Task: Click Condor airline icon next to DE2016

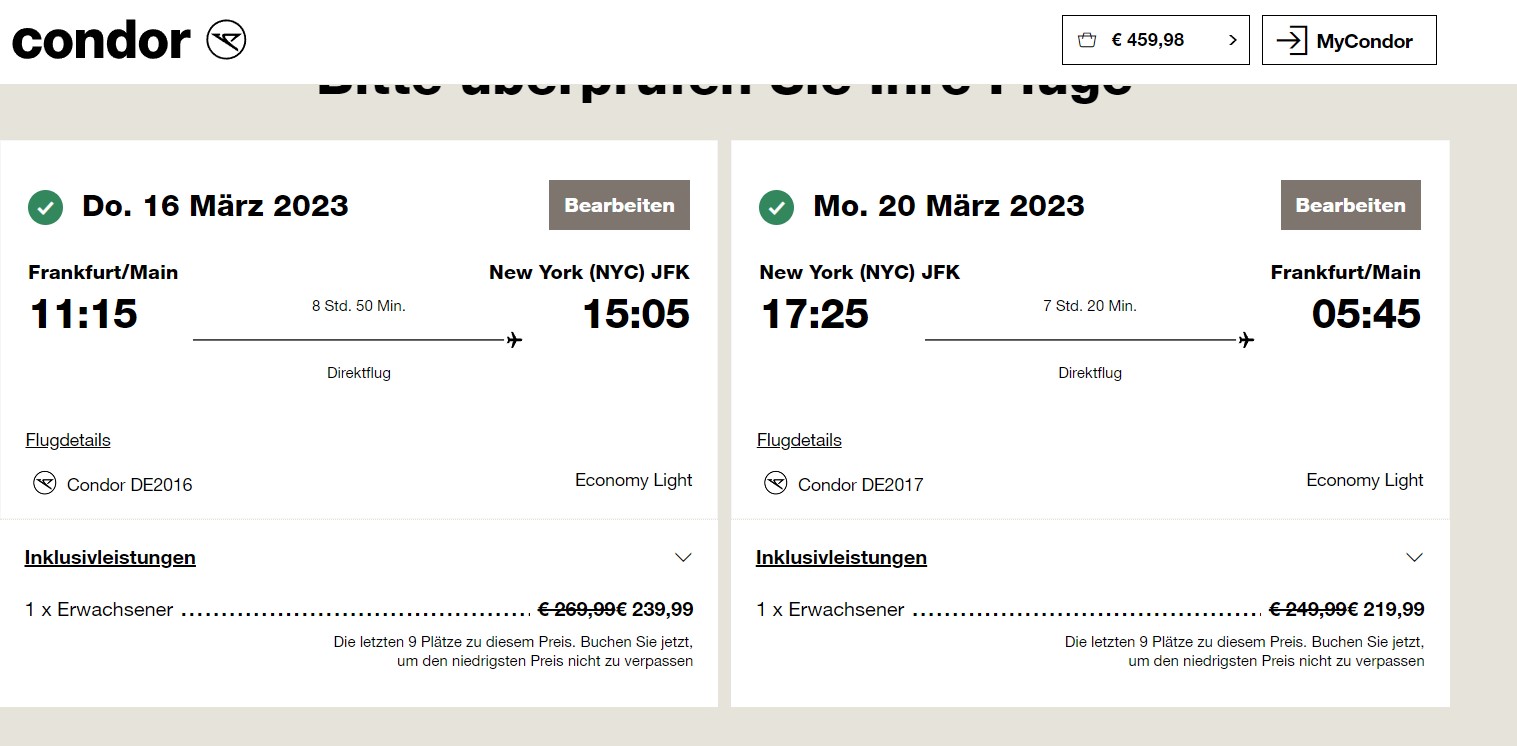Action: pos(44,484)
